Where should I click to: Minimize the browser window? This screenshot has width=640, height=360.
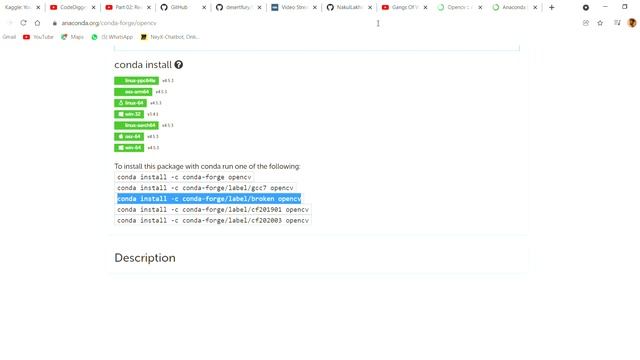coord(605,7)
